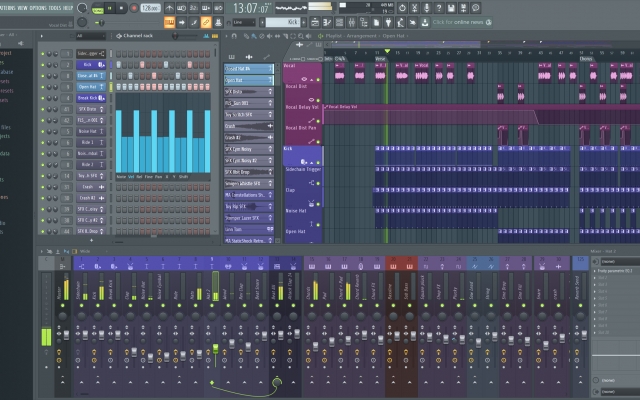
Task: Open the OPTIONS menu
Action: coord(38,8)
